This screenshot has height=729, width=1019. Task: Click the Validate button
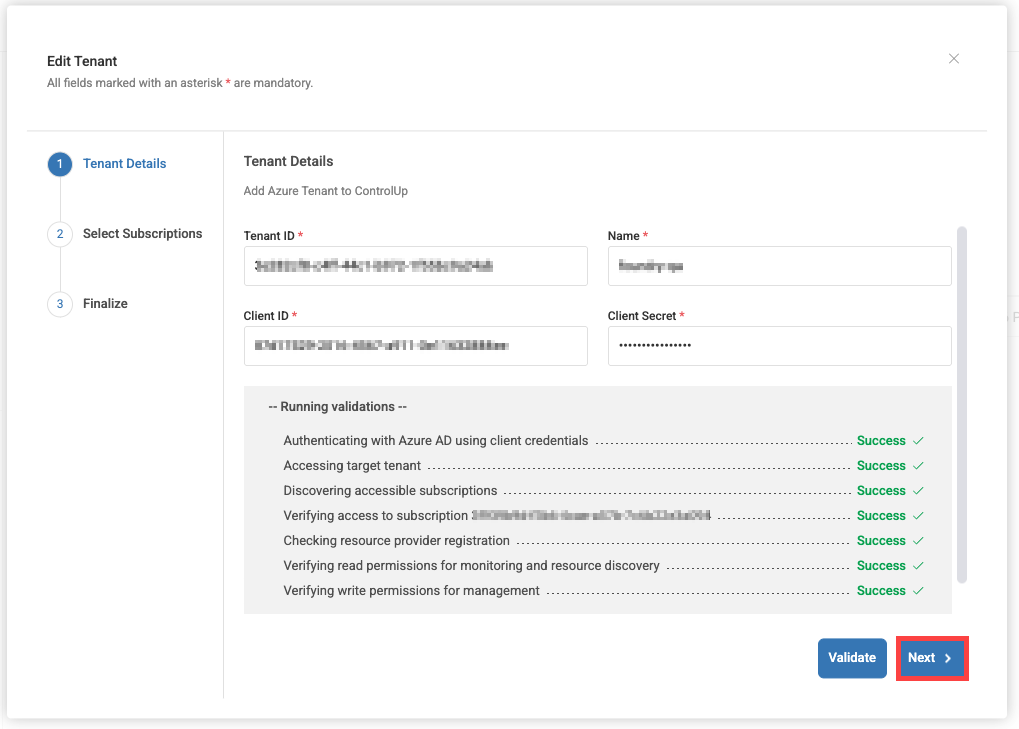coord(851,658)
